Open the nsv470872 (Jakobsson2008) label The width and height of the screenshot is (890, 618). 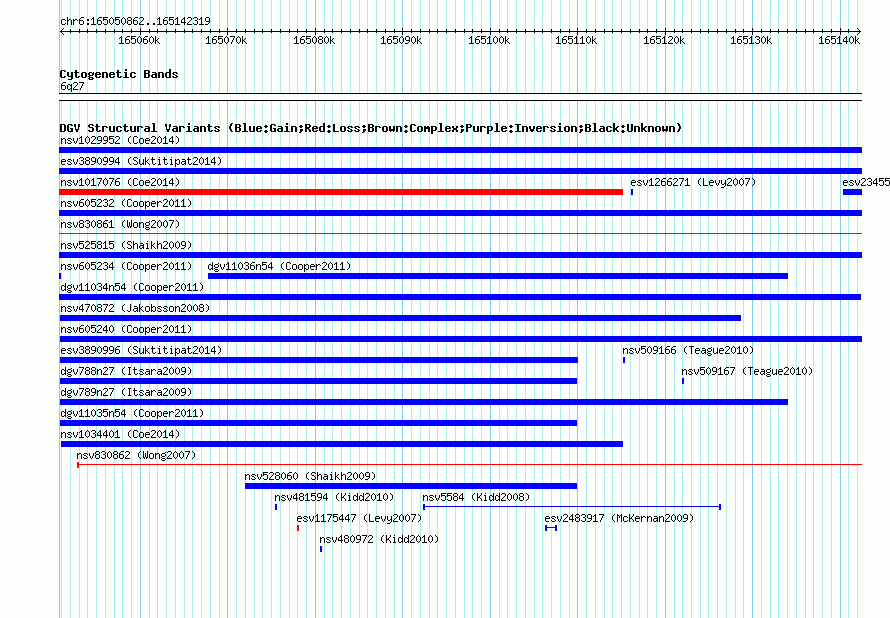(135, 308)
